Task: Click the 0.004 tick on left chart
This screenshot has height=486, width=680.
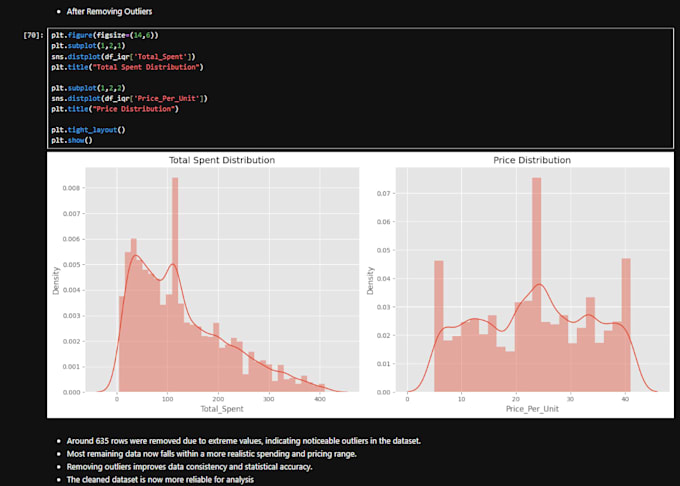Action: coord(71,290)
